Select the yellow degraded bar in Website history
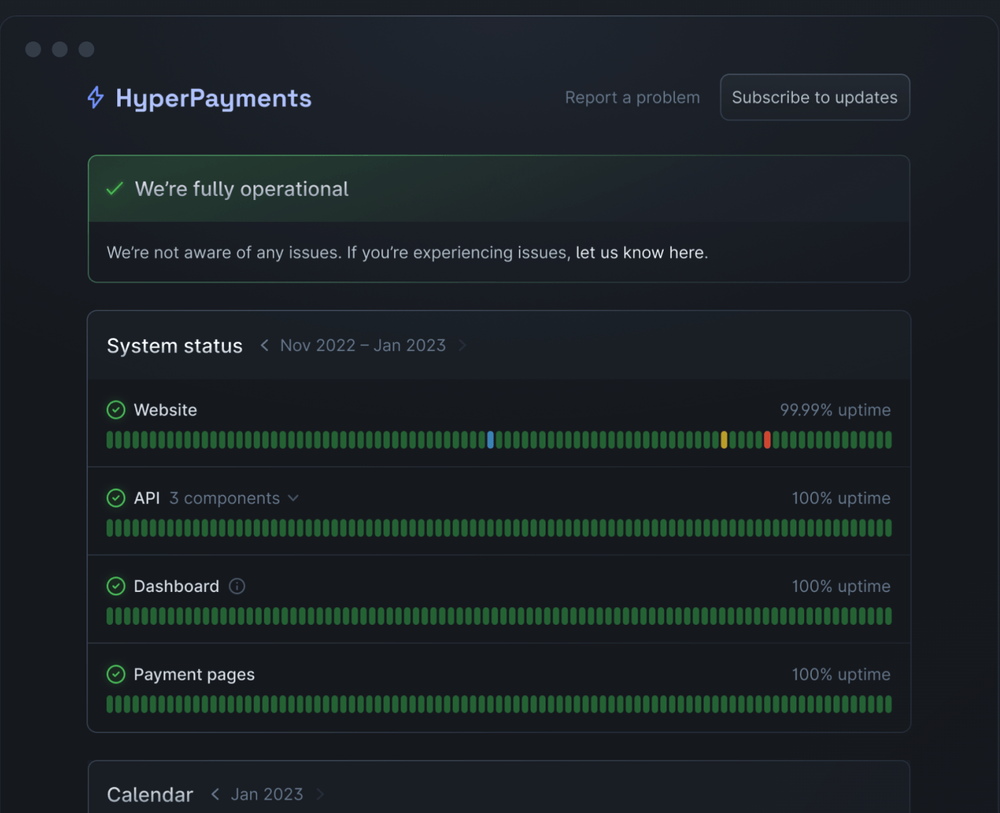The image size is (1000, 813). coord(724,439)
